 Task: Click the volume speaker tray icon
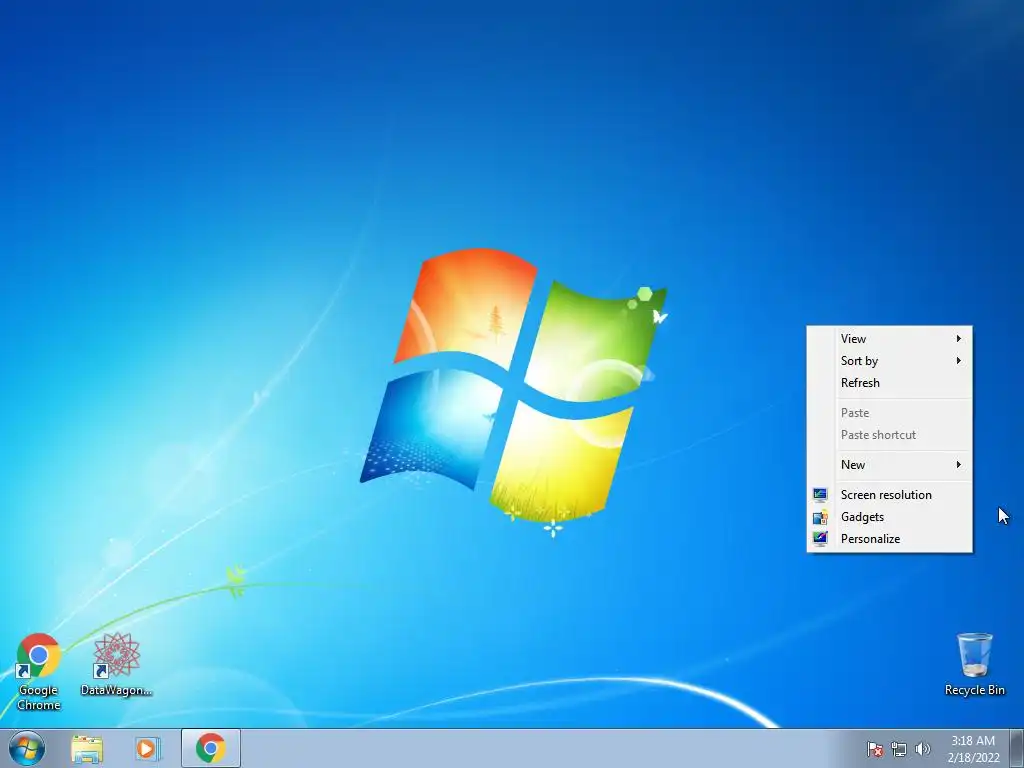922,749
